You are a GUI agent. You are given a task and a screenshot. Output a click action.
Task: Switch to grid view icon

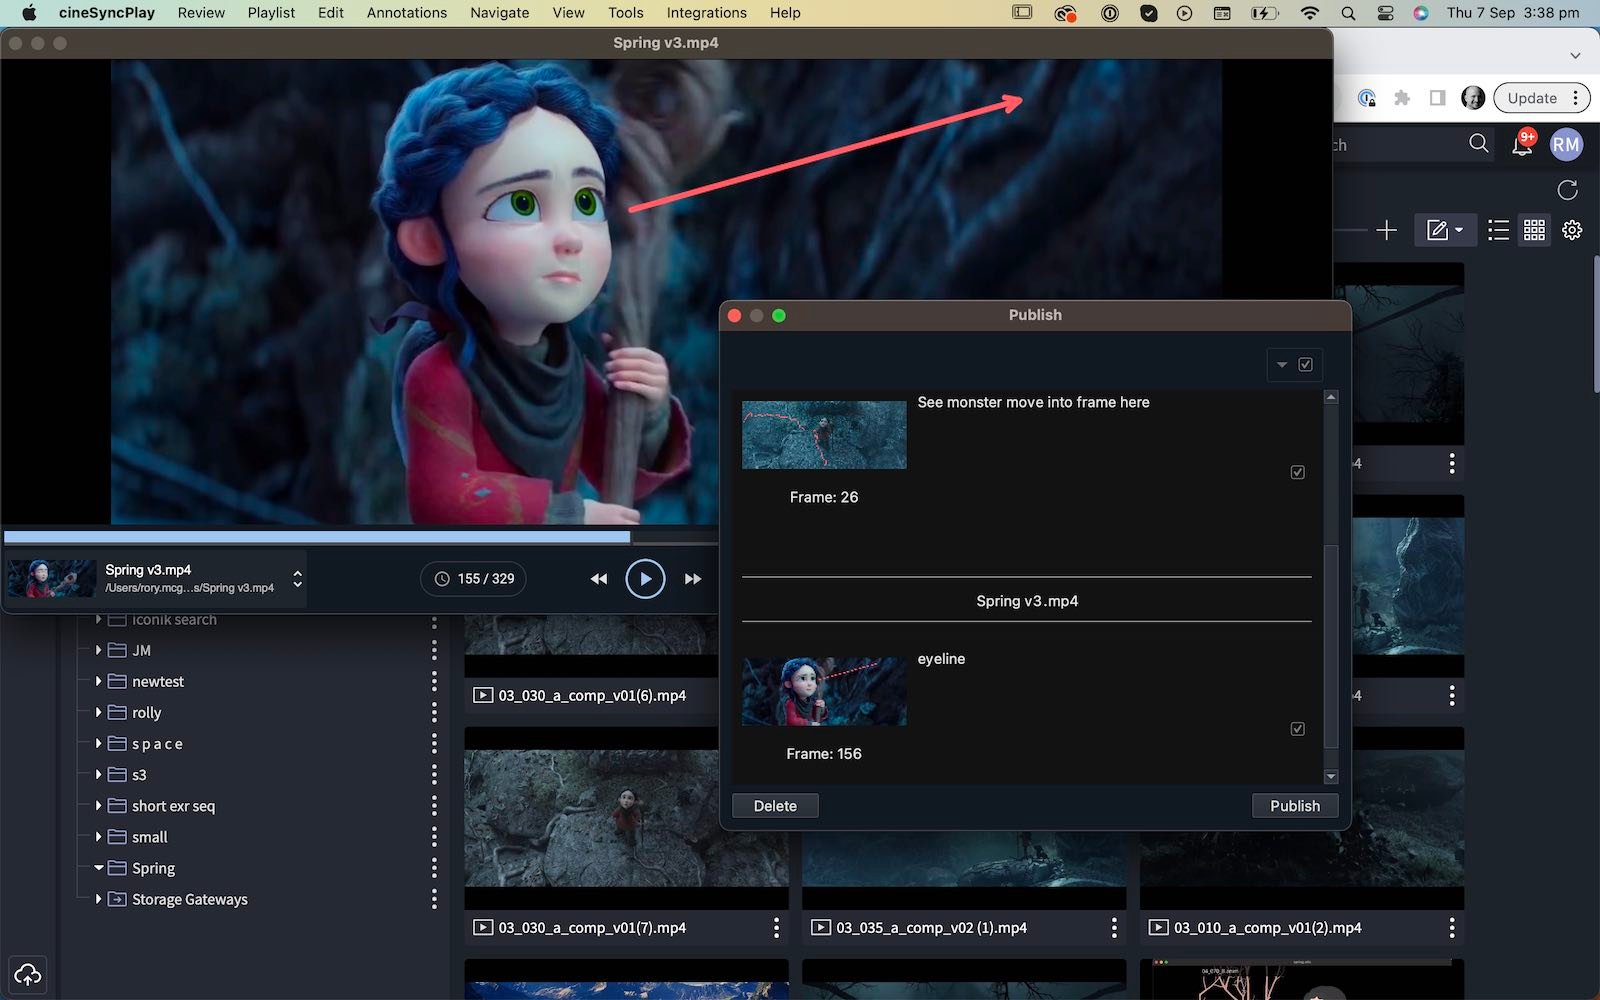click(x=1534, y=231)
